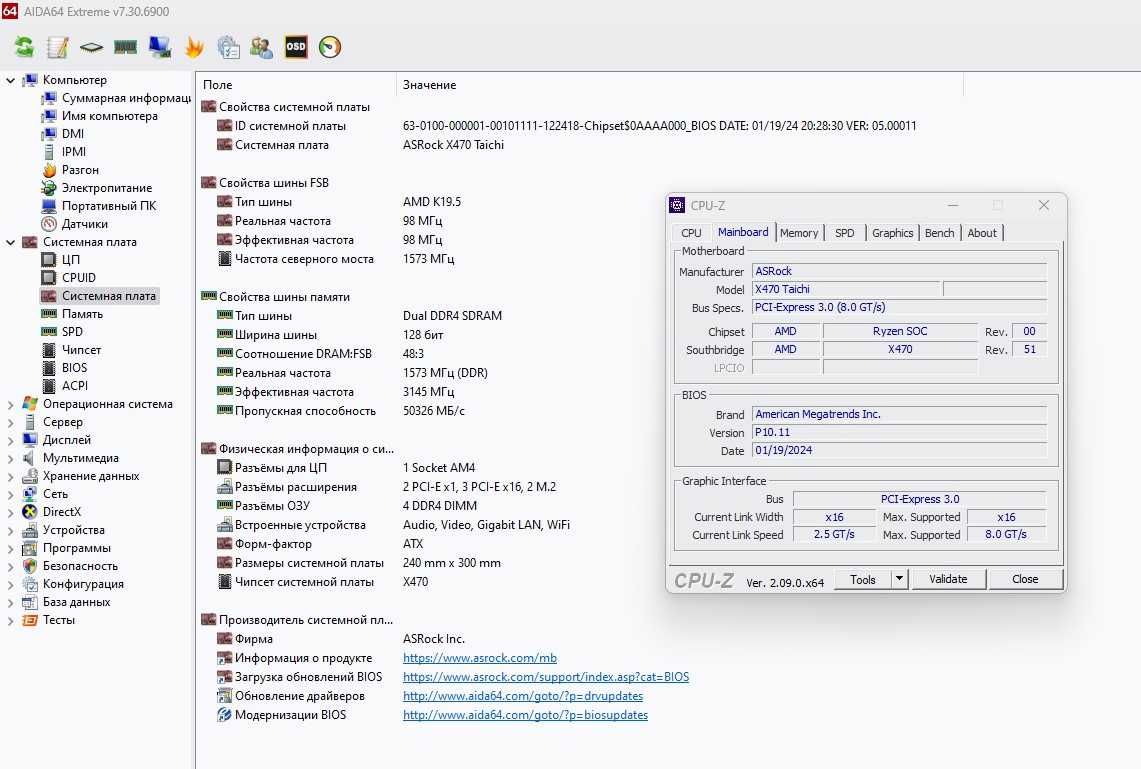This screenshot has height=769, width=1141.
Task: Open the About tab in CPU-Z
Action: point(982,233)
